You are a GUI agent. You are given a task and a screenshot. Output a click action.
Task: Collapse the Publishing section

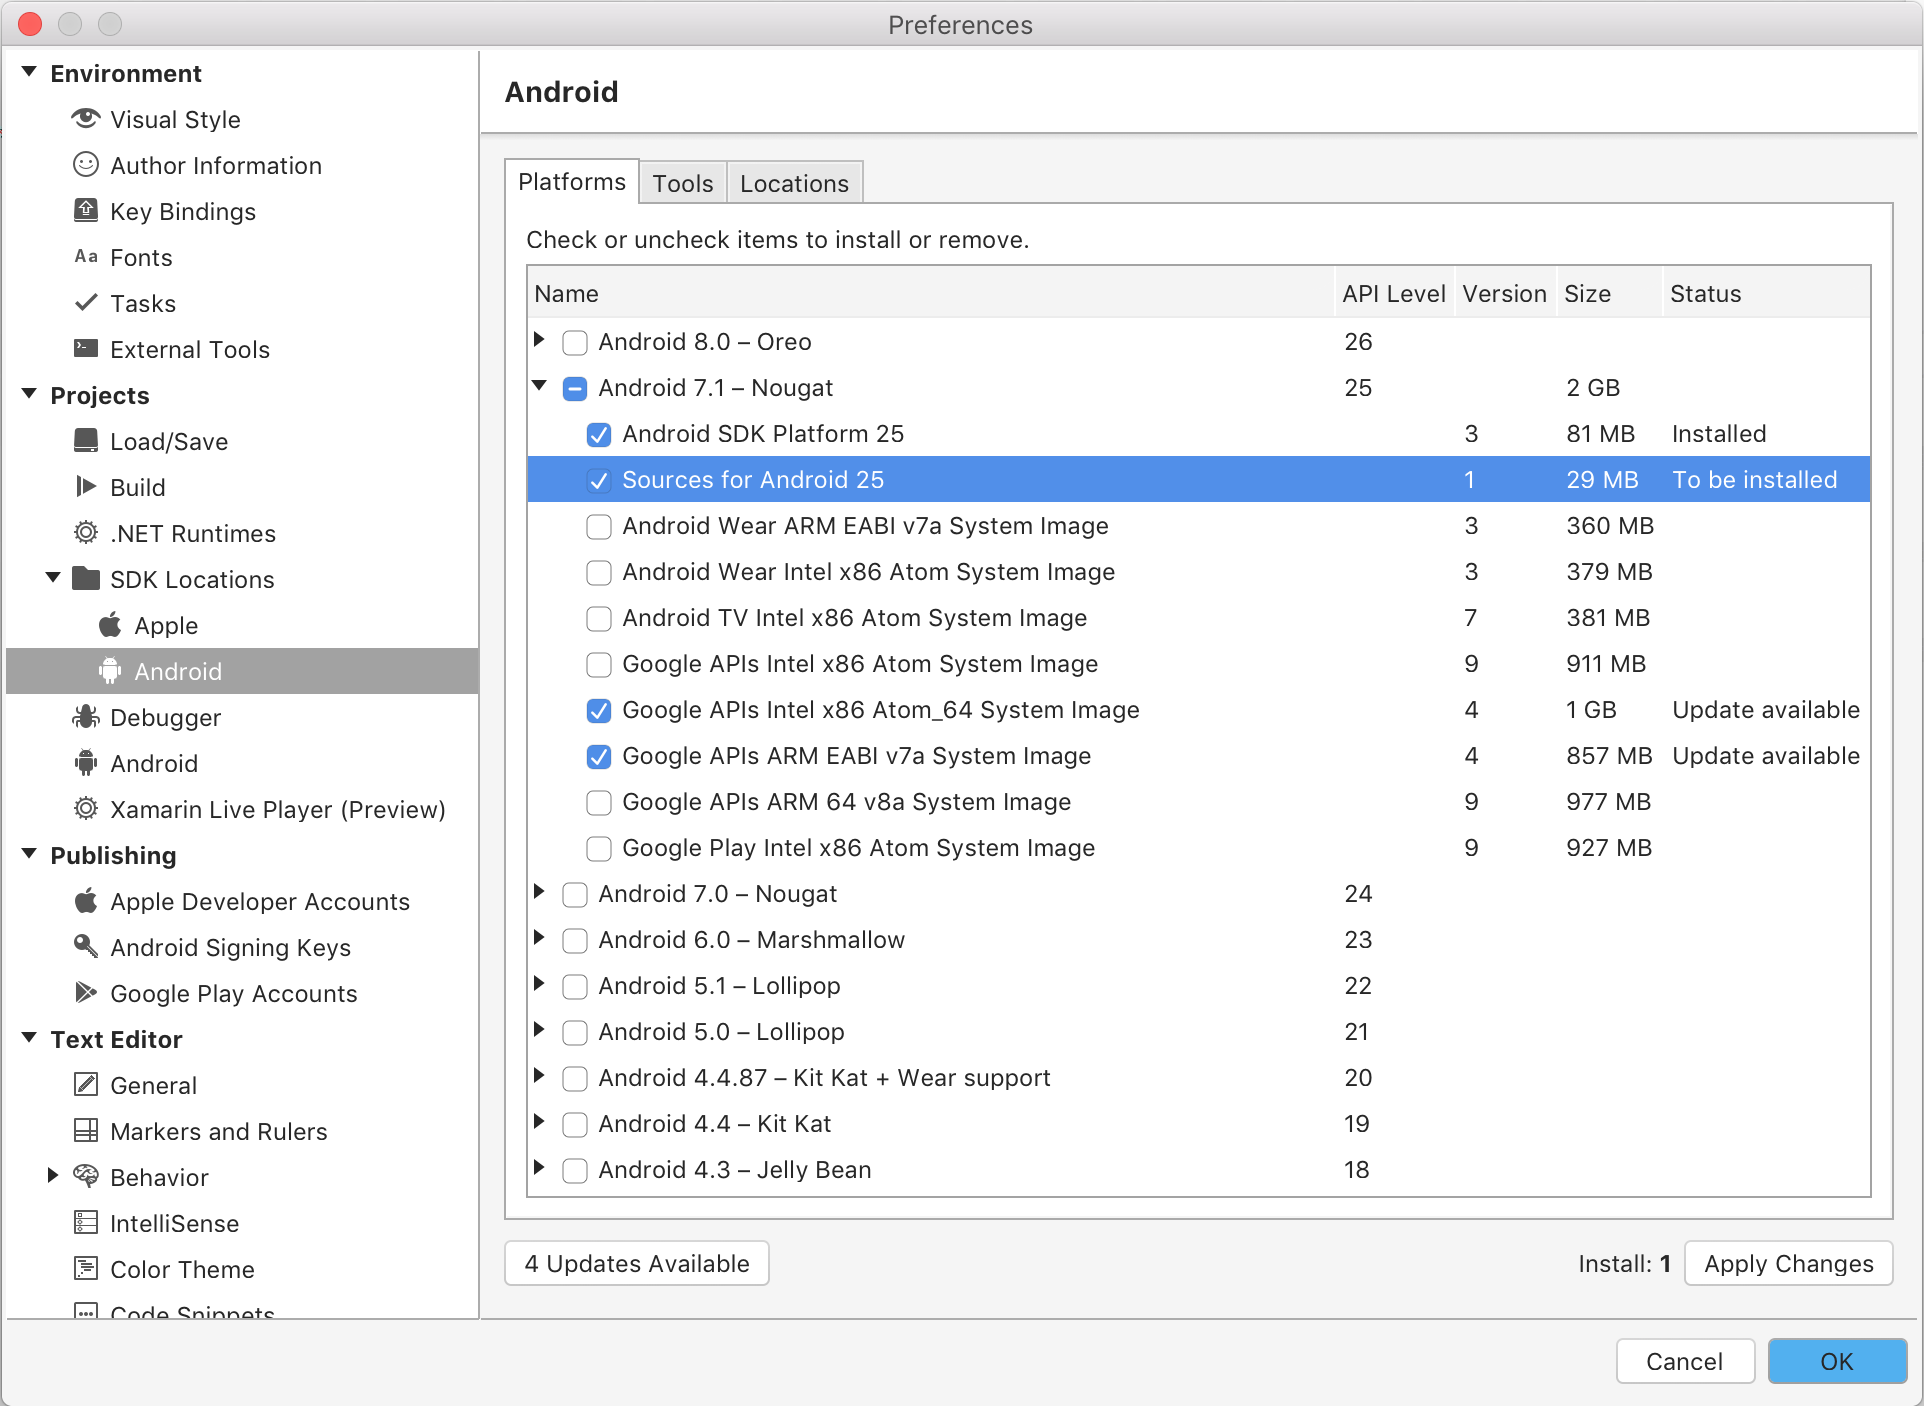[29, 854]
